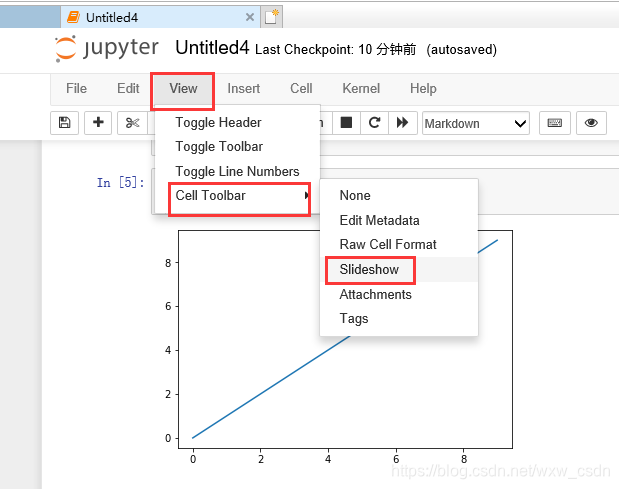This screenshot has height=489, width=619.
Task: Choose Toggle Toolbar from View menu
Action: pos(237,147)
